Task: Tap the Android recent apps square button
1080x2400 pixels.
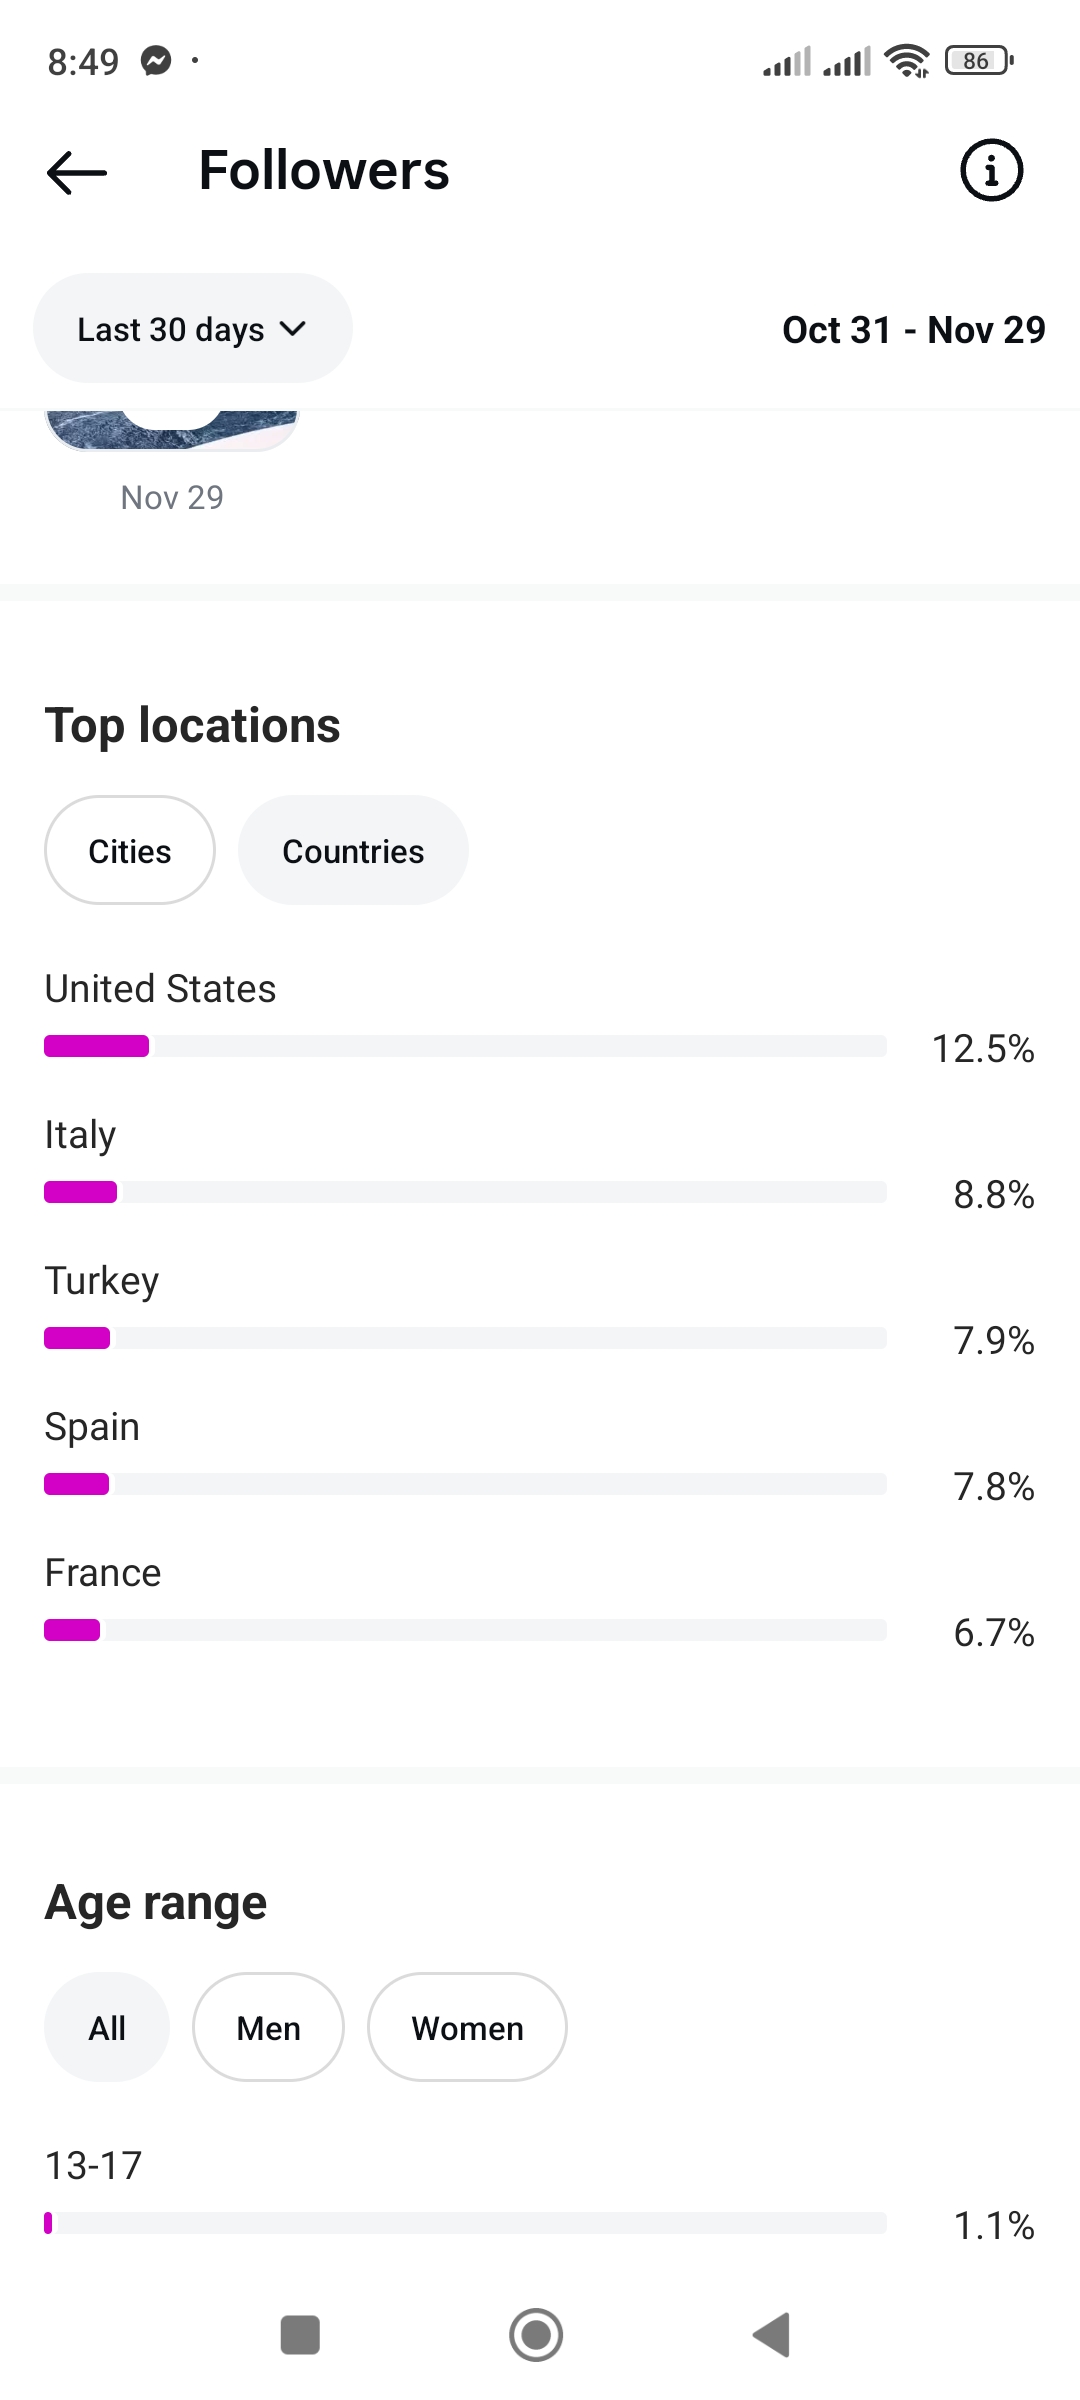Action: pyautogui.click(x=300, y=2335)
